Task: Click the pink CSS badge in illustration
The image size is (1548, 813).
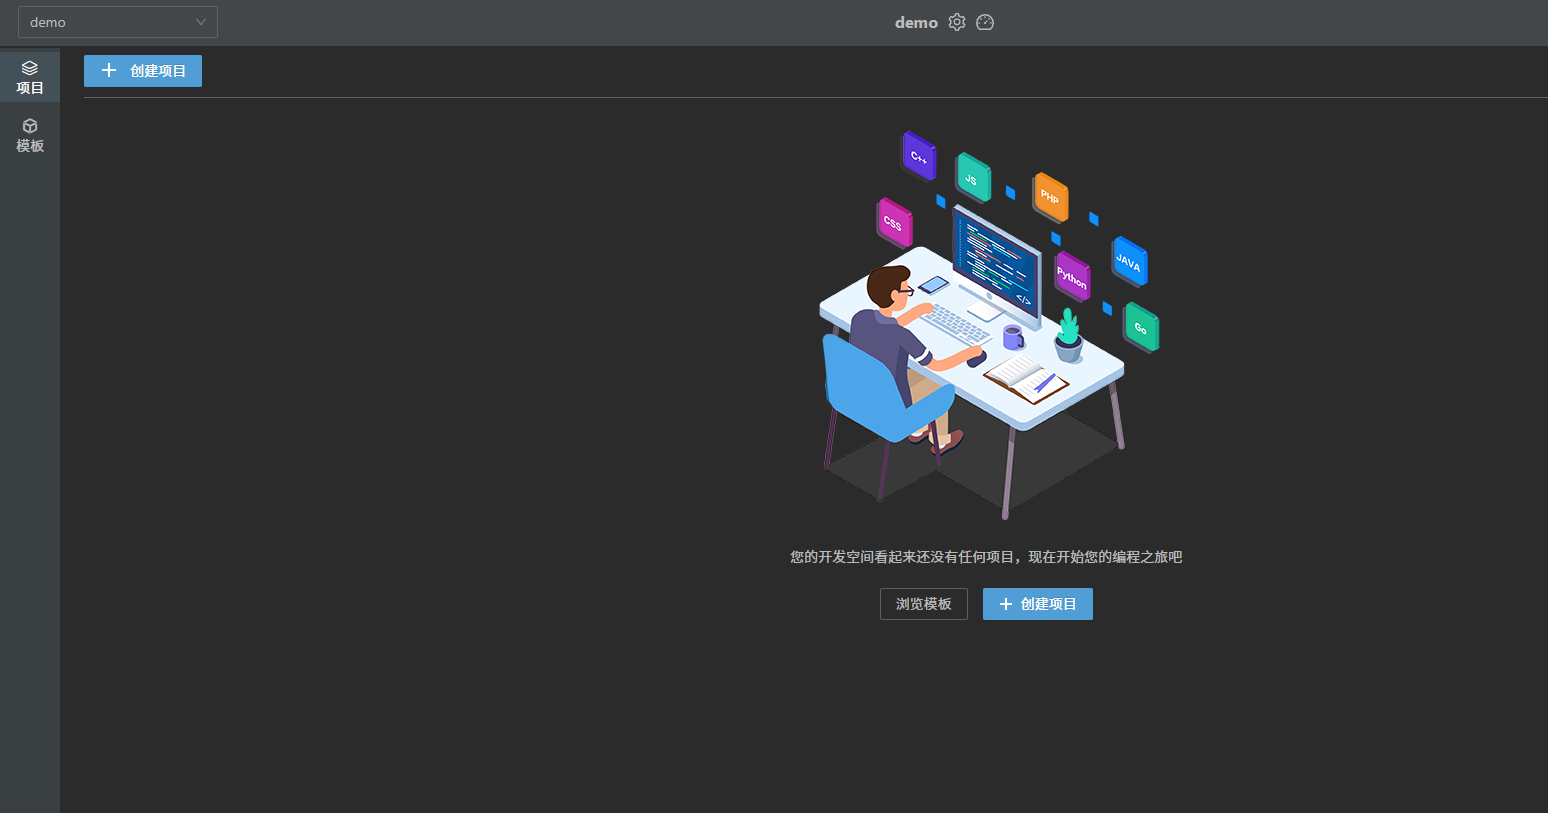Action: [x=894, y=223]
